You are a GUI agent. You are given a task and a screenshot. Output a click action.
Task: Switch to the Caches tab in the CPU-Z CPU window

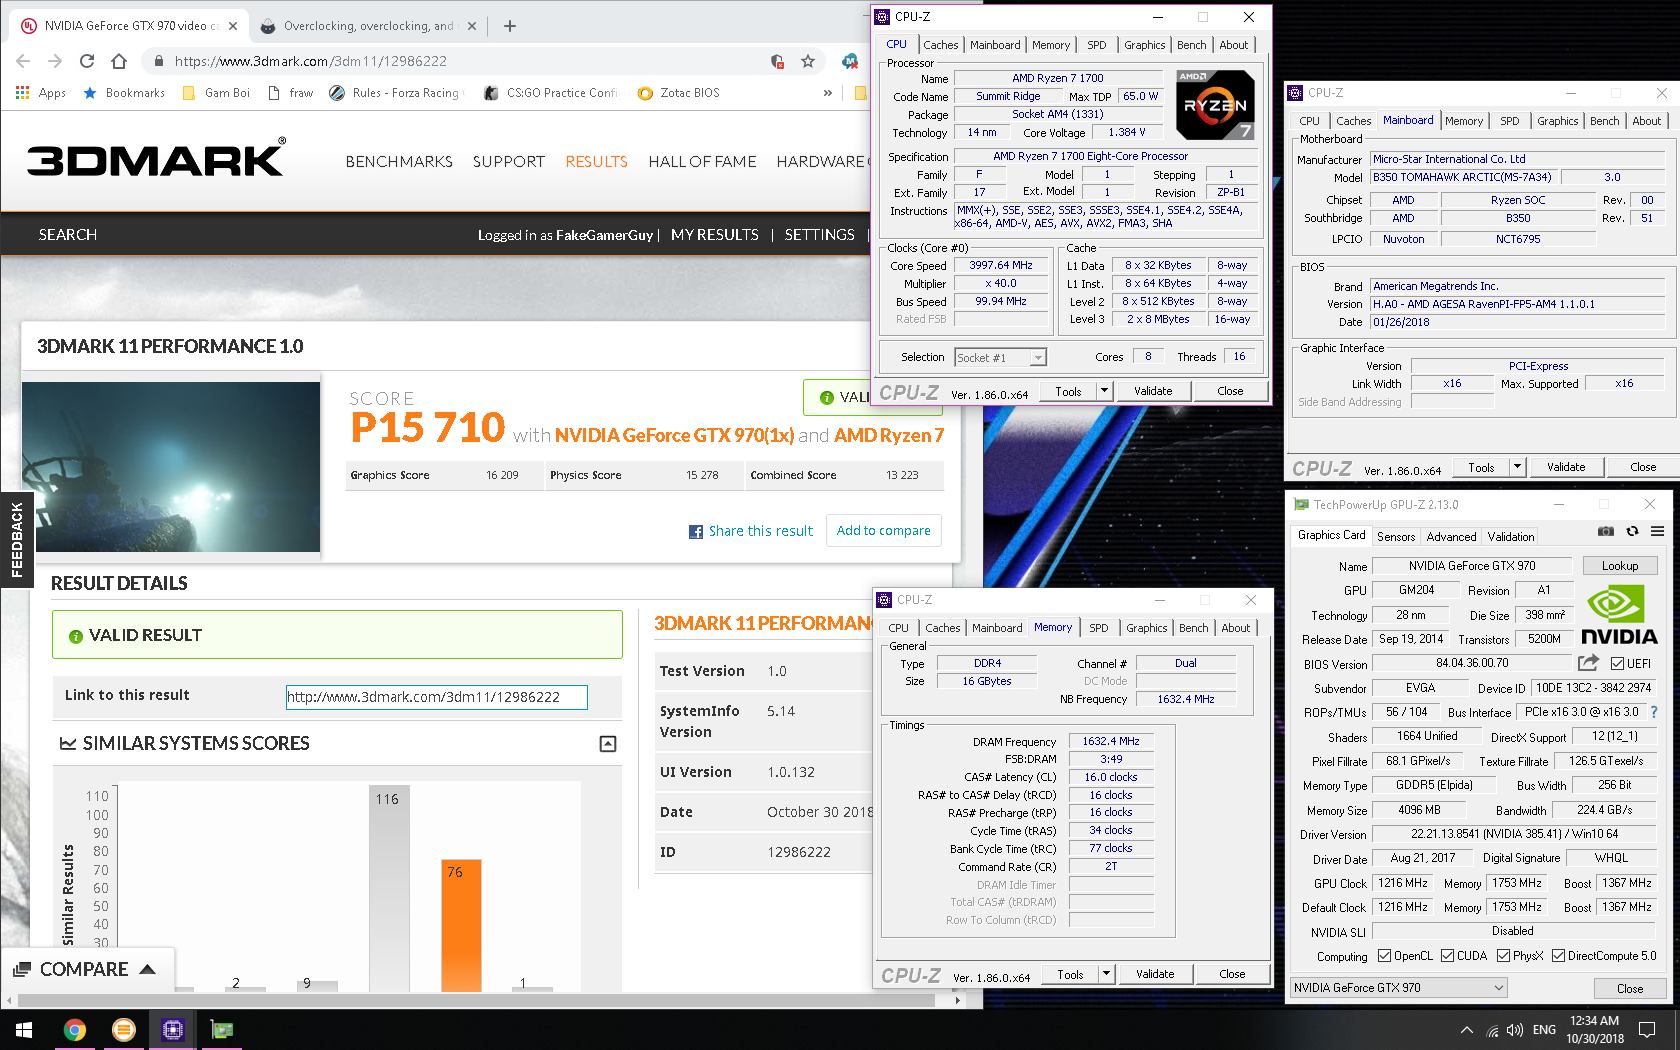coord(940,45)
